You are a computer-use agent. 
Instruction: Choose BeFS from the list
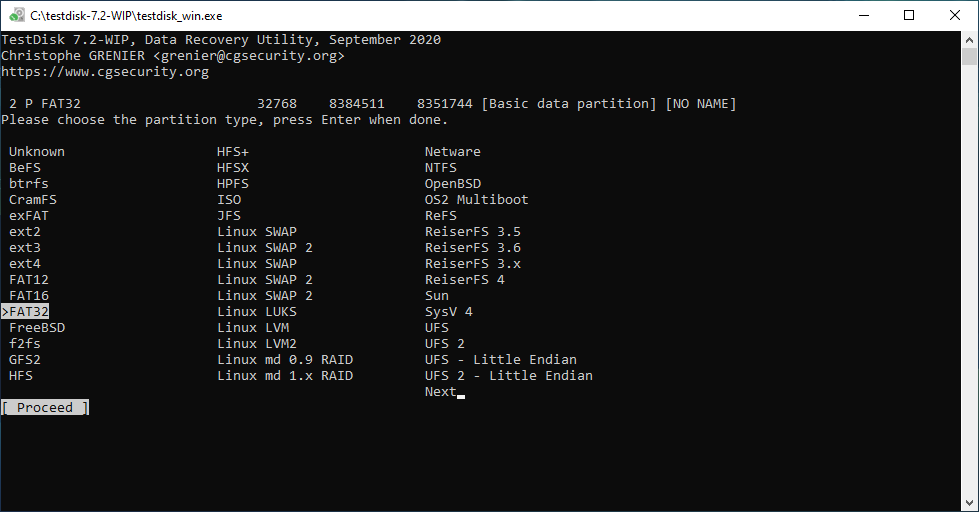click(25, 167)
